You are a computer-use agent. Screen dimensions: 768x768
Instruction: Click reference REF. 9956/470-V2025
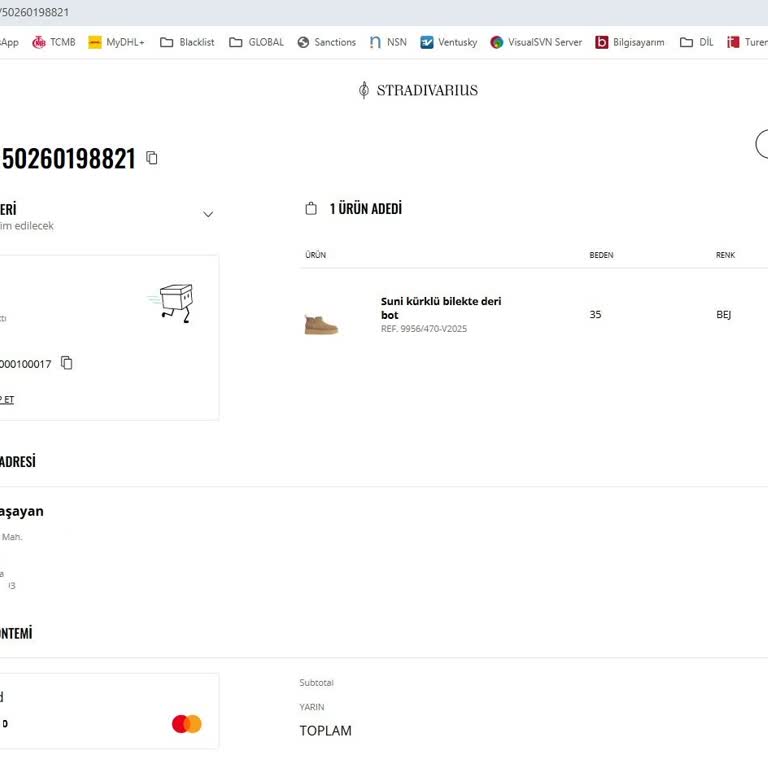click(x=424, y=329)
